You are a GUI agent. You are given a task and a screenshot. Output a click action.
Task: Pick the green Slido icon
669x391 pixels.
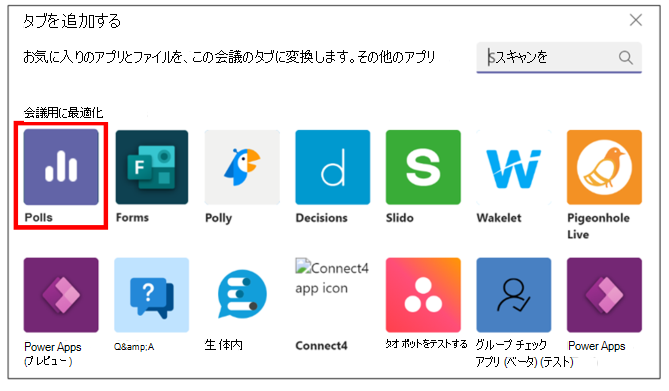423,167
